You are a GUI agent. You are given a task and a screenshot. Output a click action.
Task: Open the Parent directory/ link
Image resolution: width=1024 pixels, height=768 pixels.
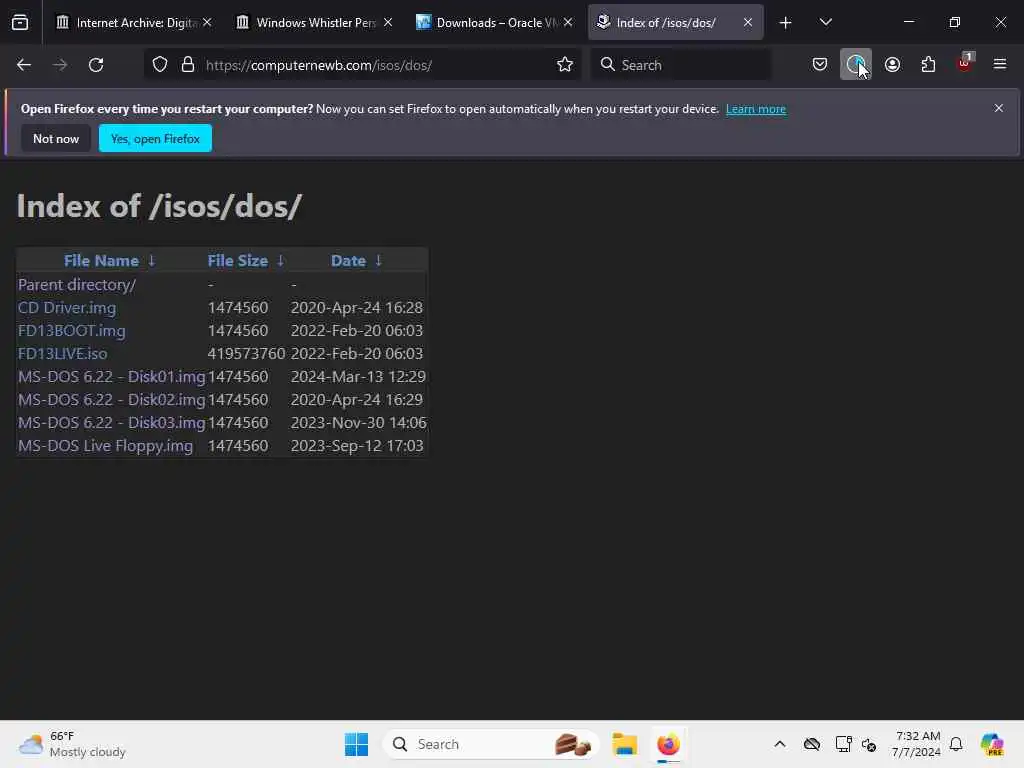pyautogui.click(x=77, y=285)
